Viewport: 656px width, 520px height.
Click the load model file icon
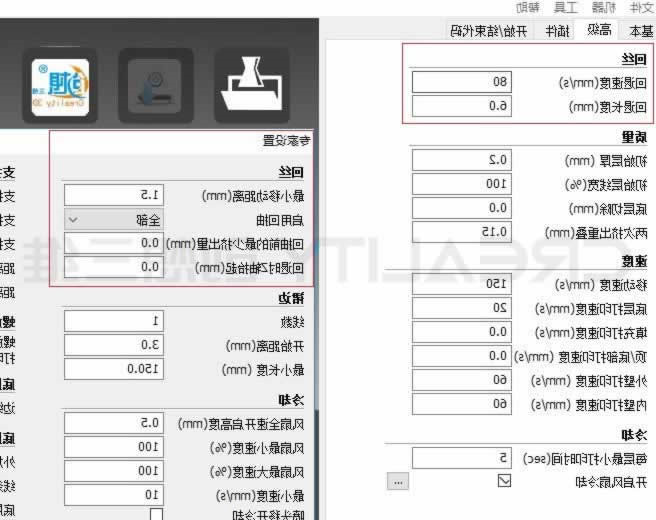tap(252, 86)
